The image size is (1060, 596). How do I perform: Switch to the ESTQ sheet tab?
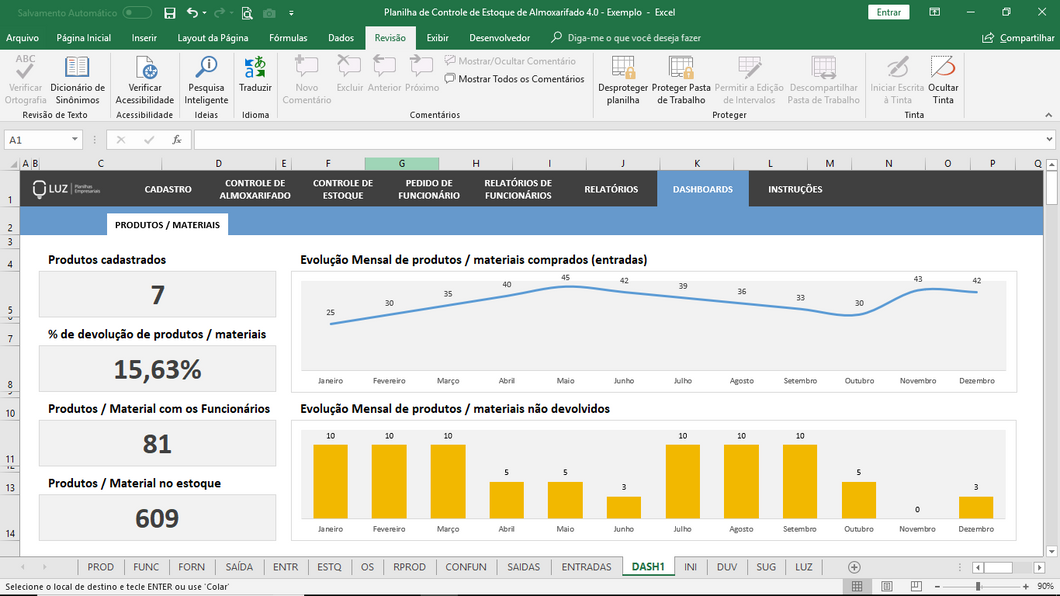coord(329,567)
